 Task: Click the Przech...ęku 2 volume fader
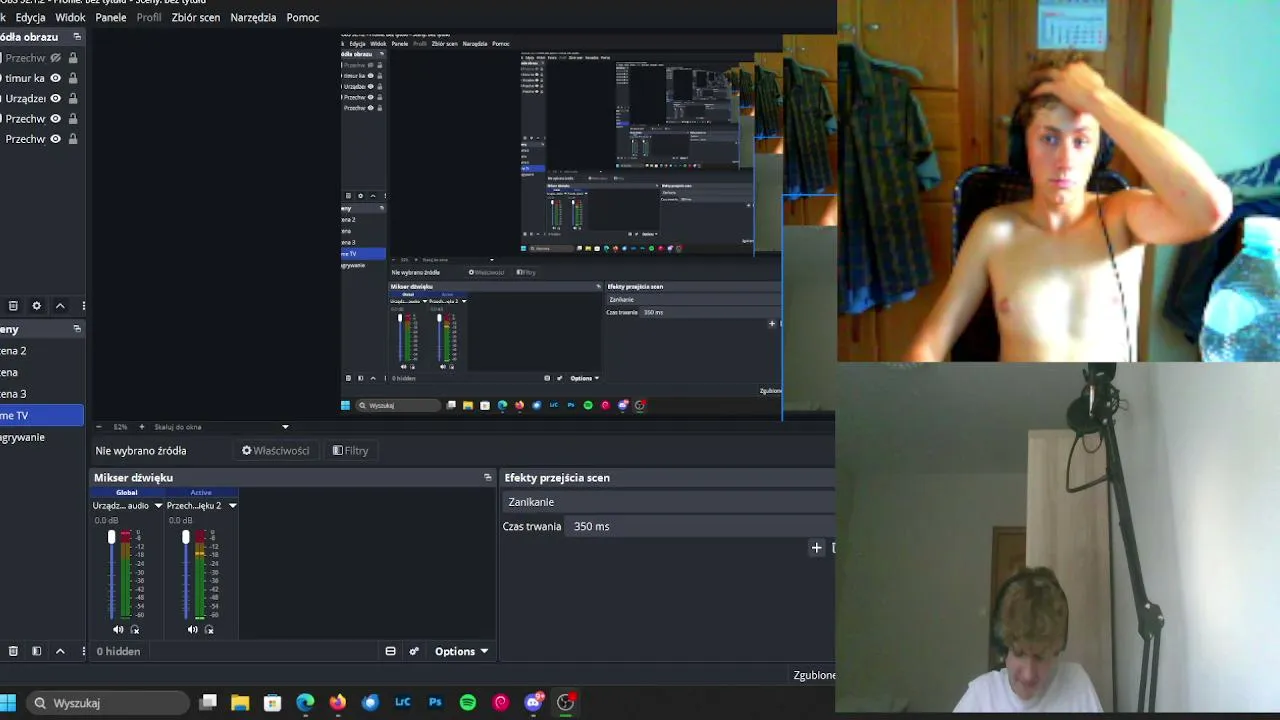click(x=186, y=538)
